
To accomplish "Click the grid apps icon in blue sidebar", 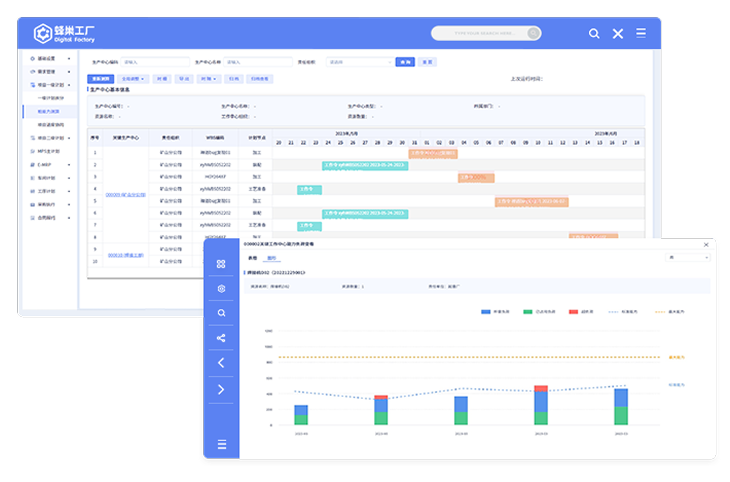I will pyautogui.click(x=221, y=263).
